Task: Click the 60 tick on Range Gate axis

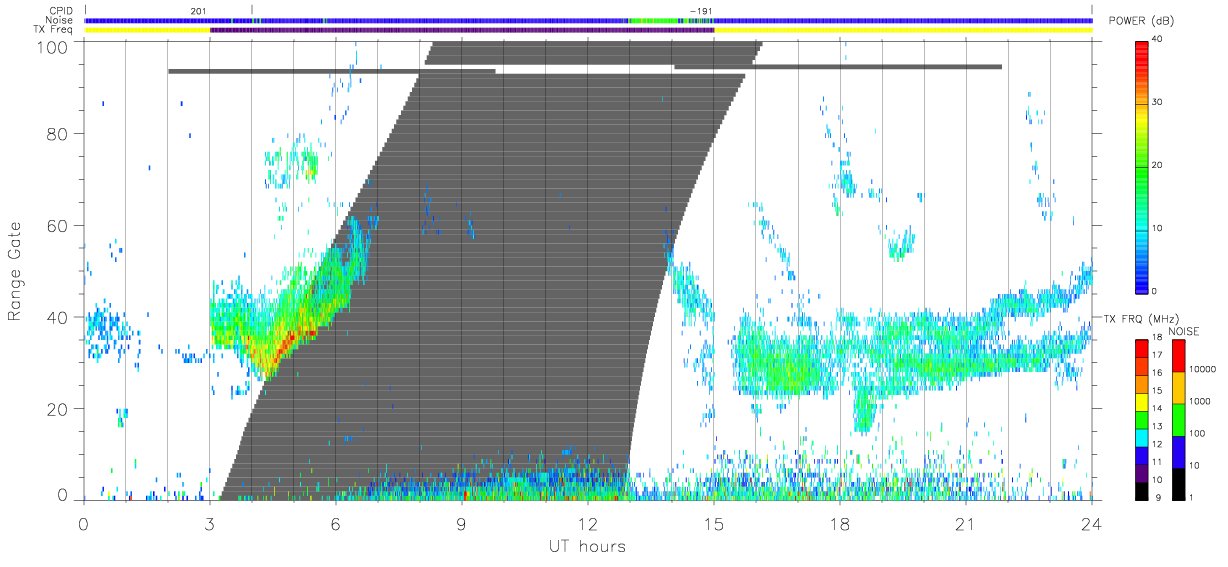Action: [x=59, y=225]
